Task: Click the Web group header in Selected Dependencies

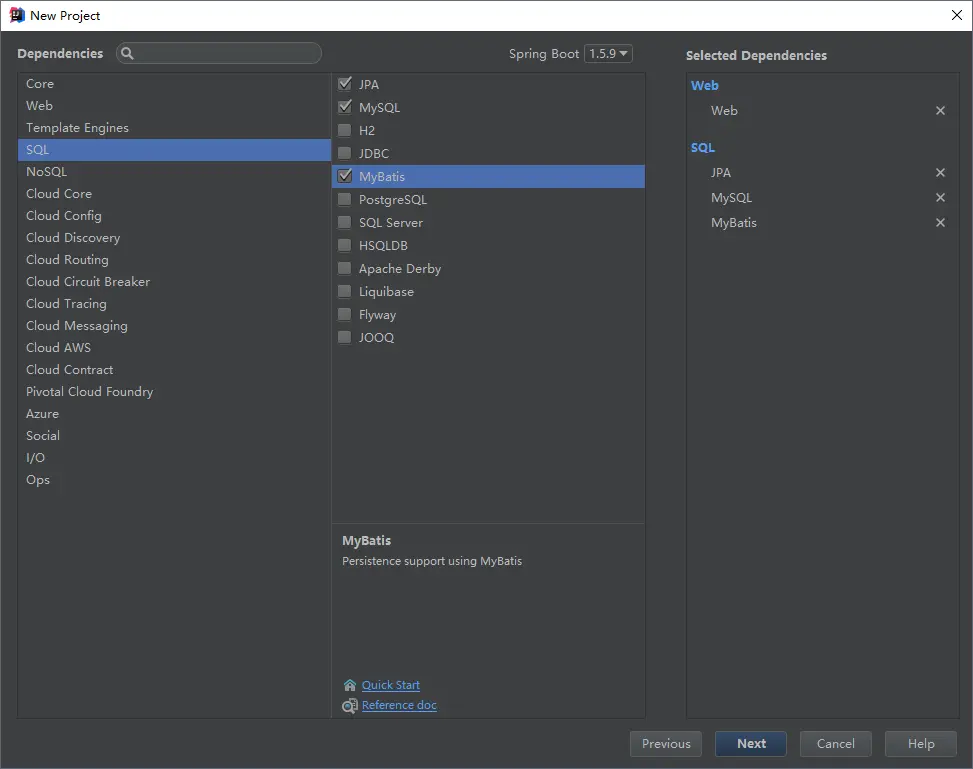Action: tap(705, 86)
